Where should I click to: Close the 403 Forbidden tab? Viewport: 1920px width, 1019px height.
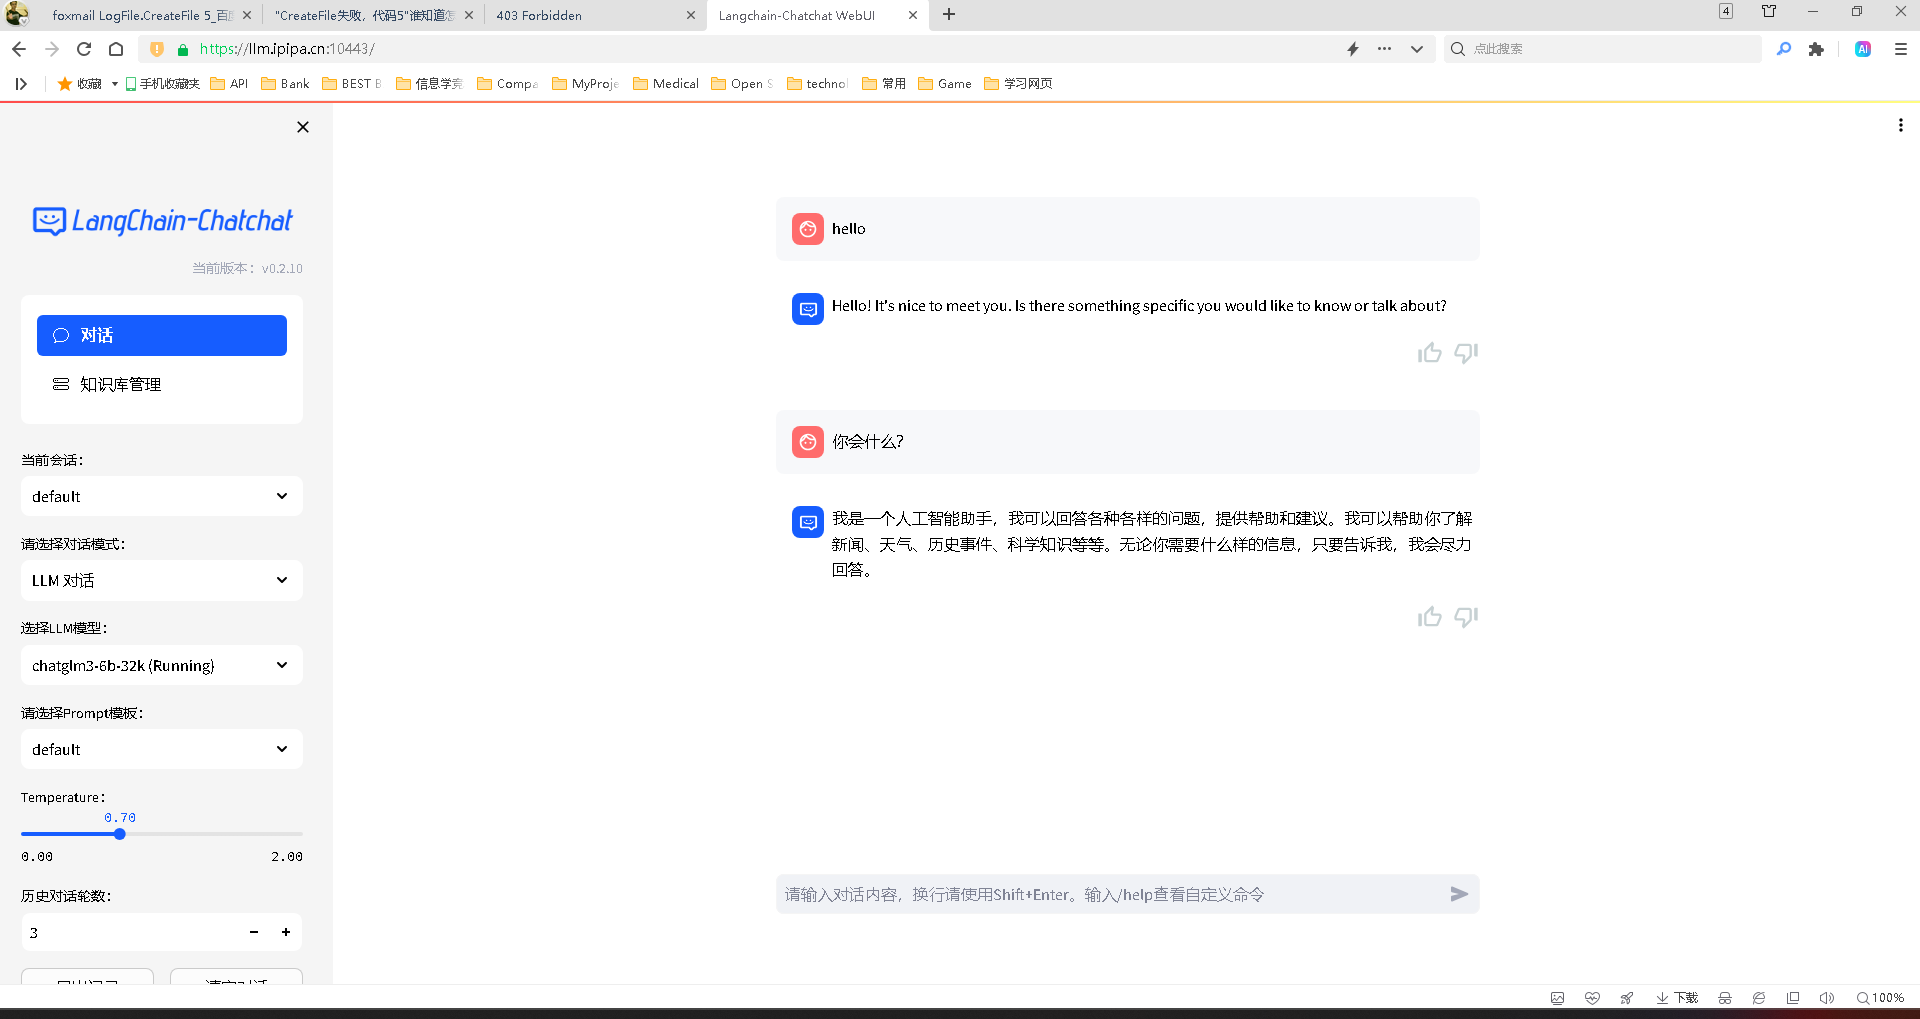pos(691,15)
